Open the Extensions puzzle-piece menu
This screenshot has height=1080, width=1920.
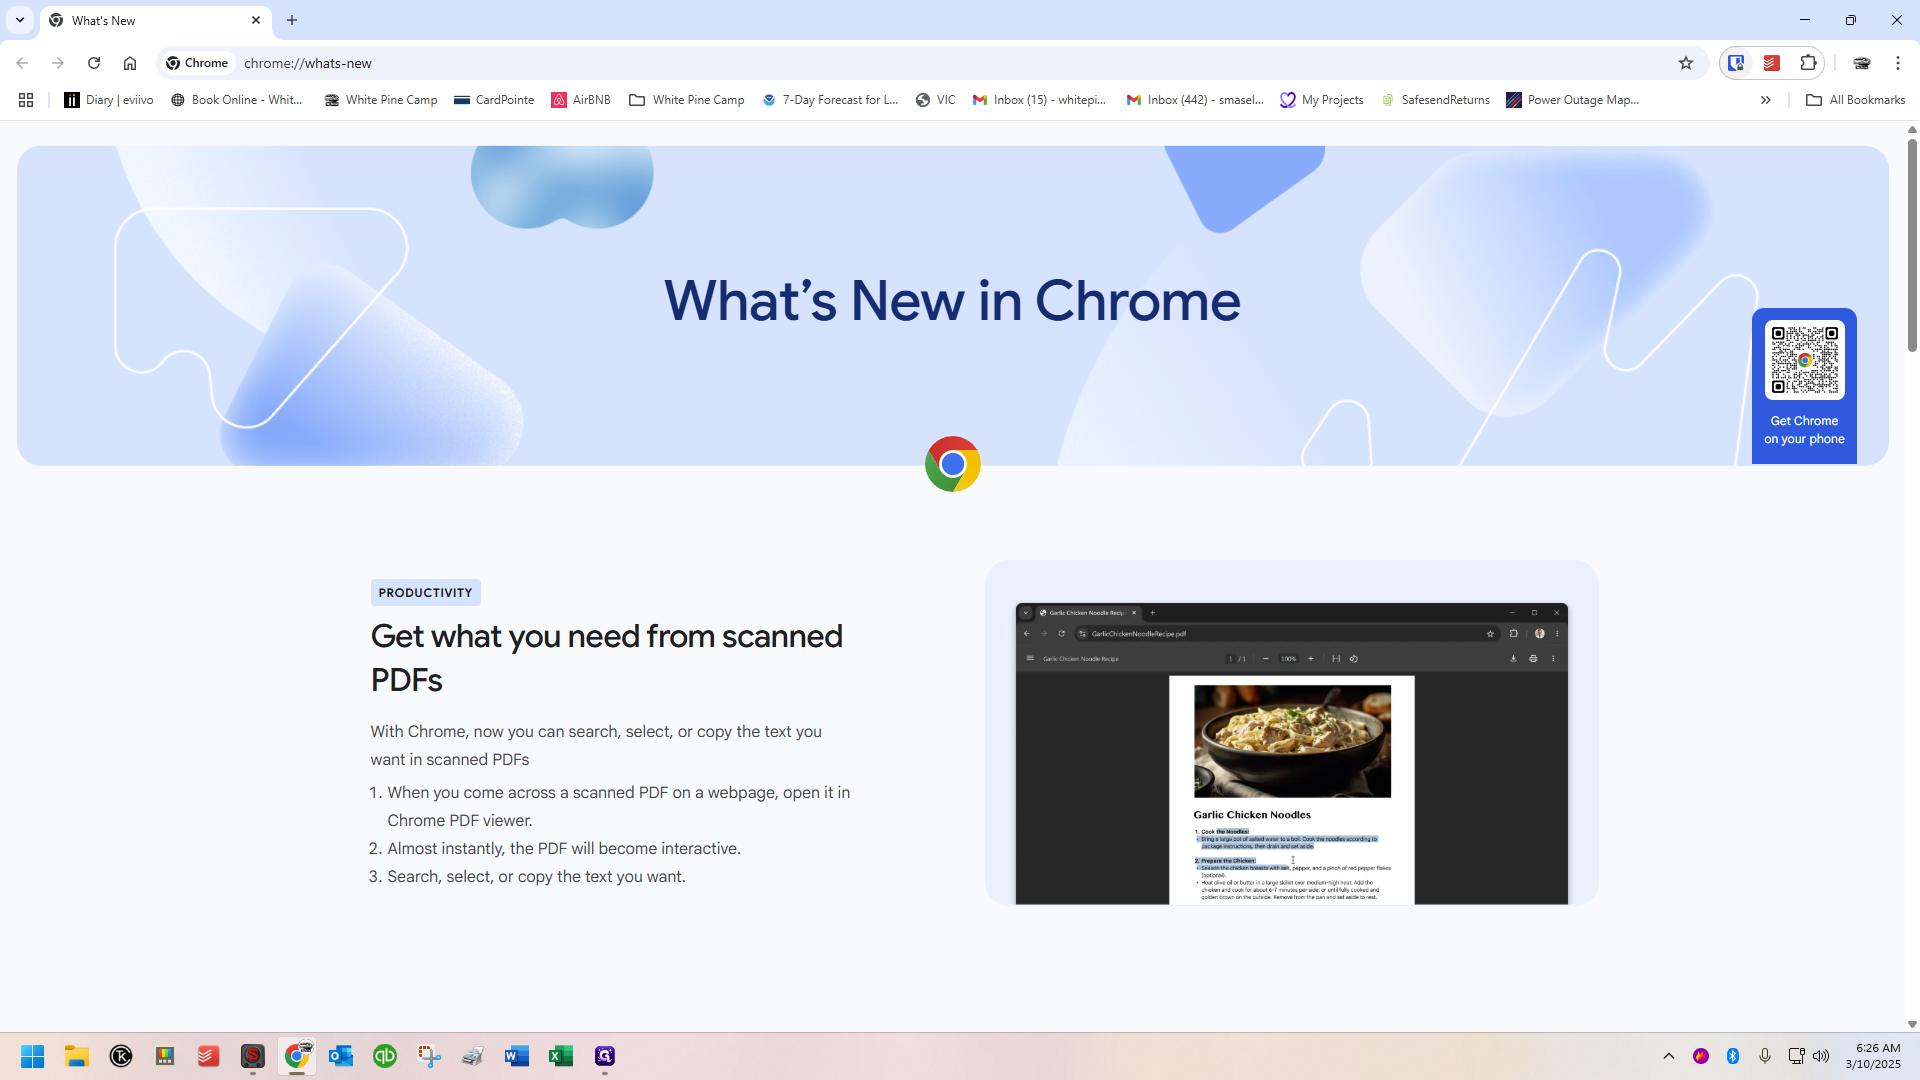pyautogui.click(x=1808, y=63)
